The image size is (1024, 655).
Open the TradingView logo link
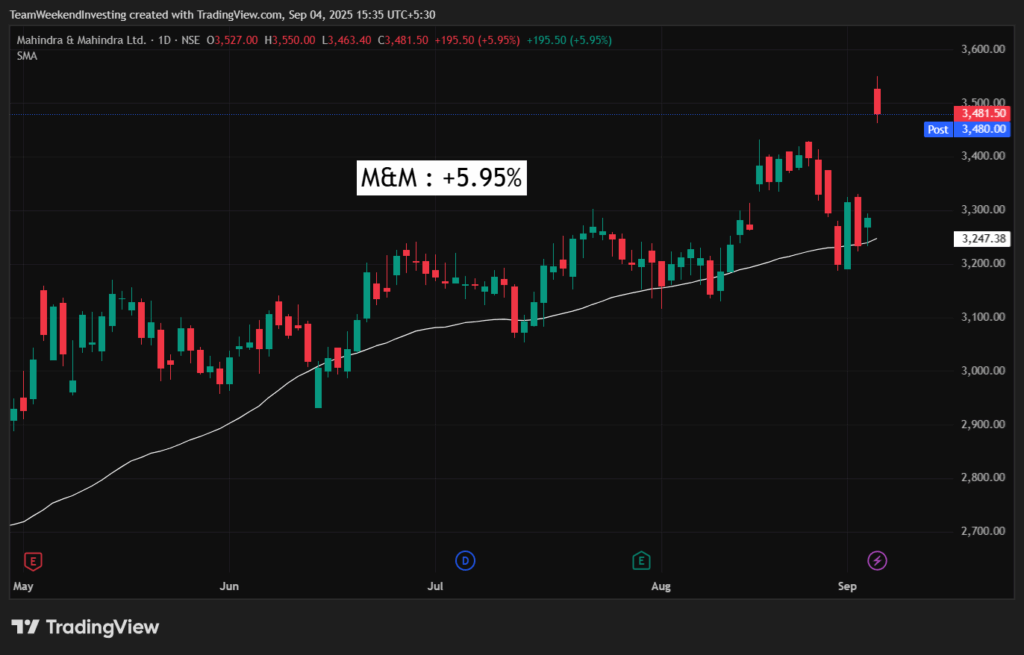point(85,628)
